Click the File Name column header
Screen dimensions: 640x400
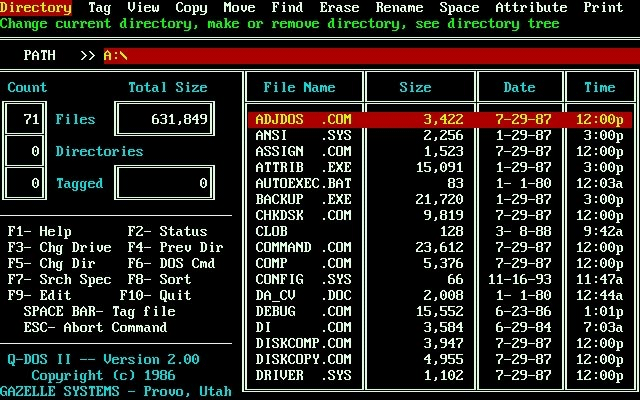tap(299, 87)
